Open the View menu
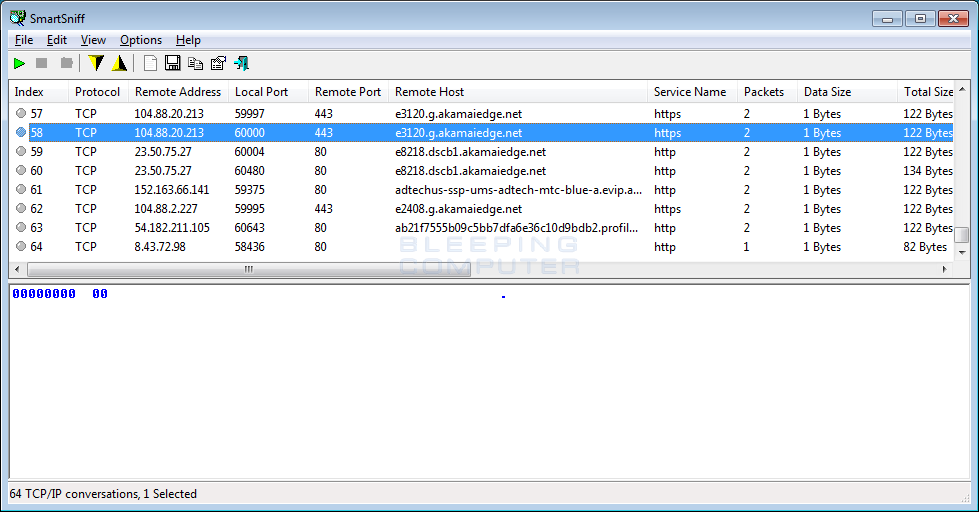This screenshot has width=979, height=512. (93, 40)
